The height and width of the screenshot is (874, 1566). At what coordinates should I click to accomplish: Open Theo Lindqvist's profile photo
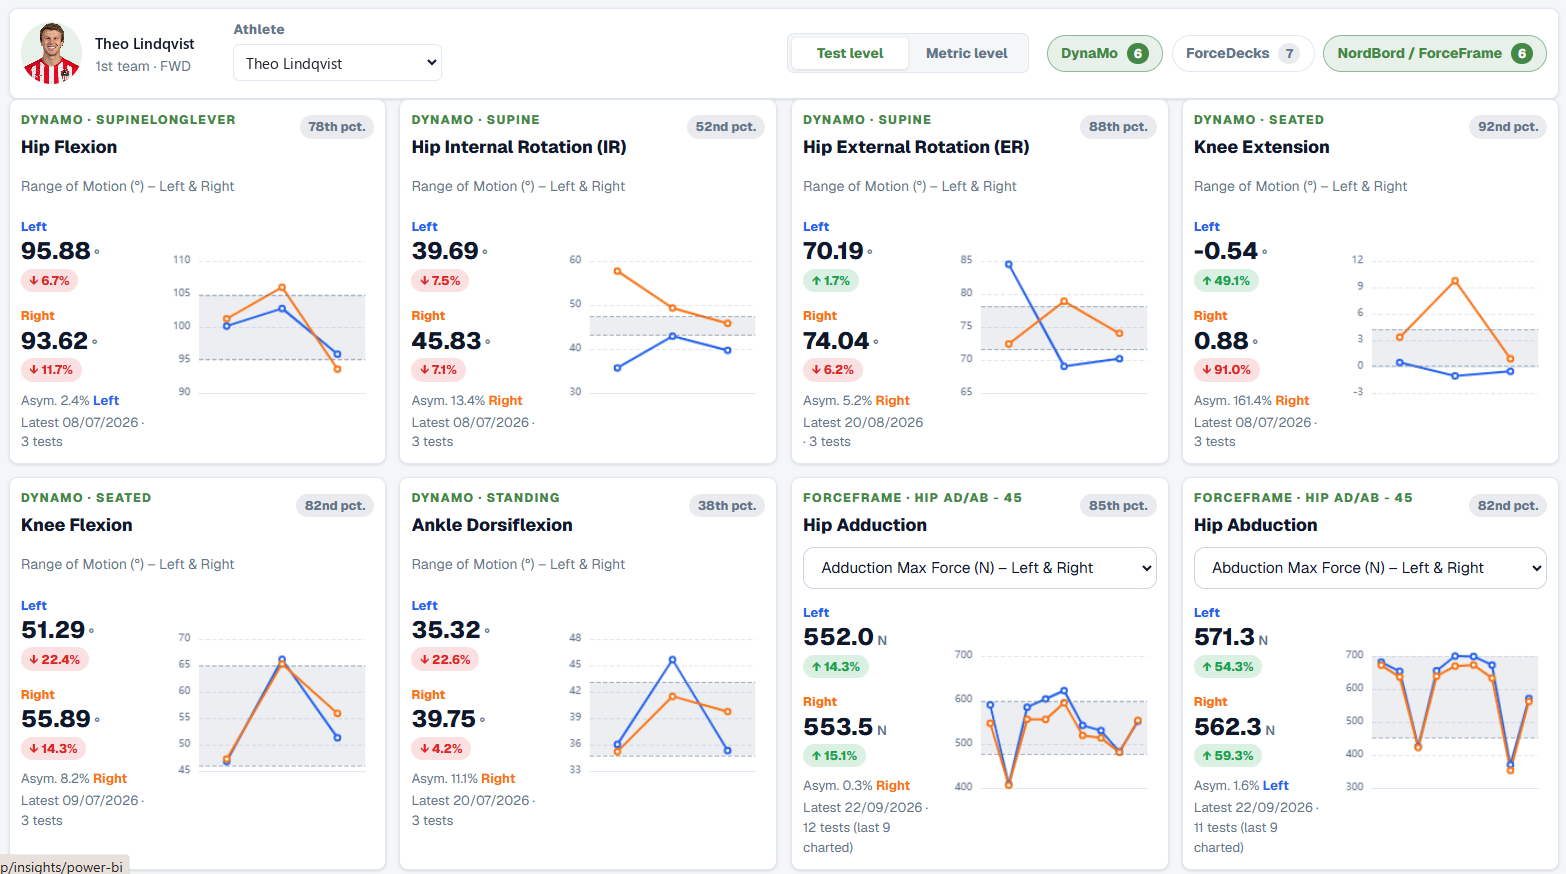(x=51, y=53)
